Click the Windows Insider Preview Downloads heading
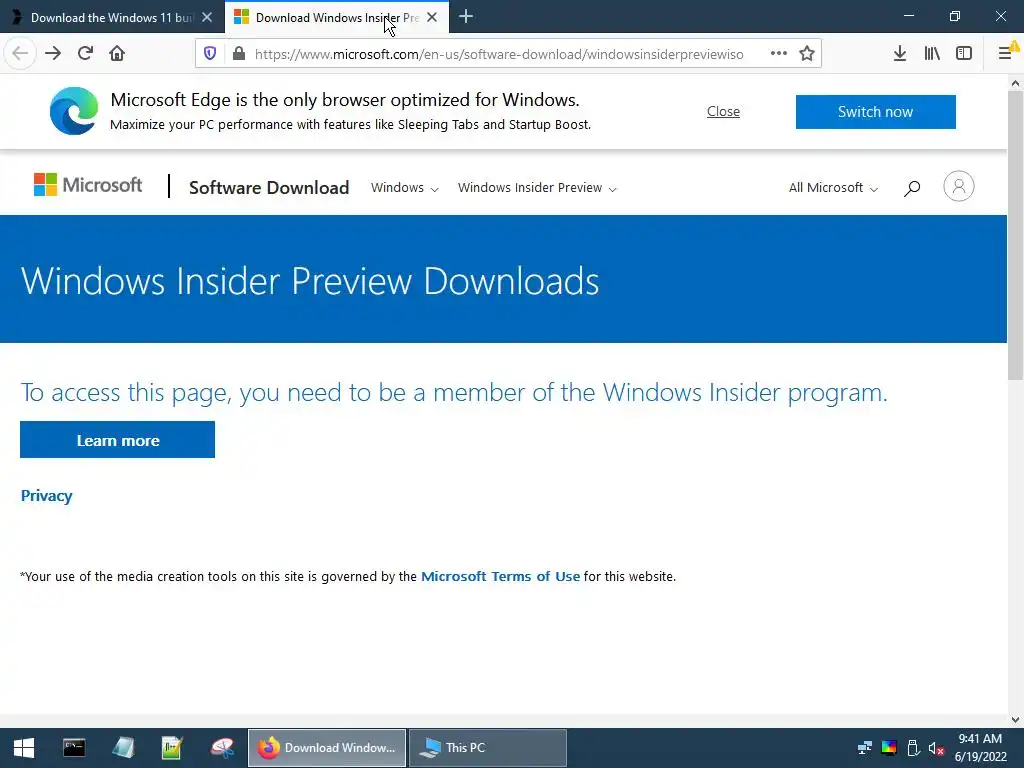1024x768 pixels. click(x=310, y=281)
